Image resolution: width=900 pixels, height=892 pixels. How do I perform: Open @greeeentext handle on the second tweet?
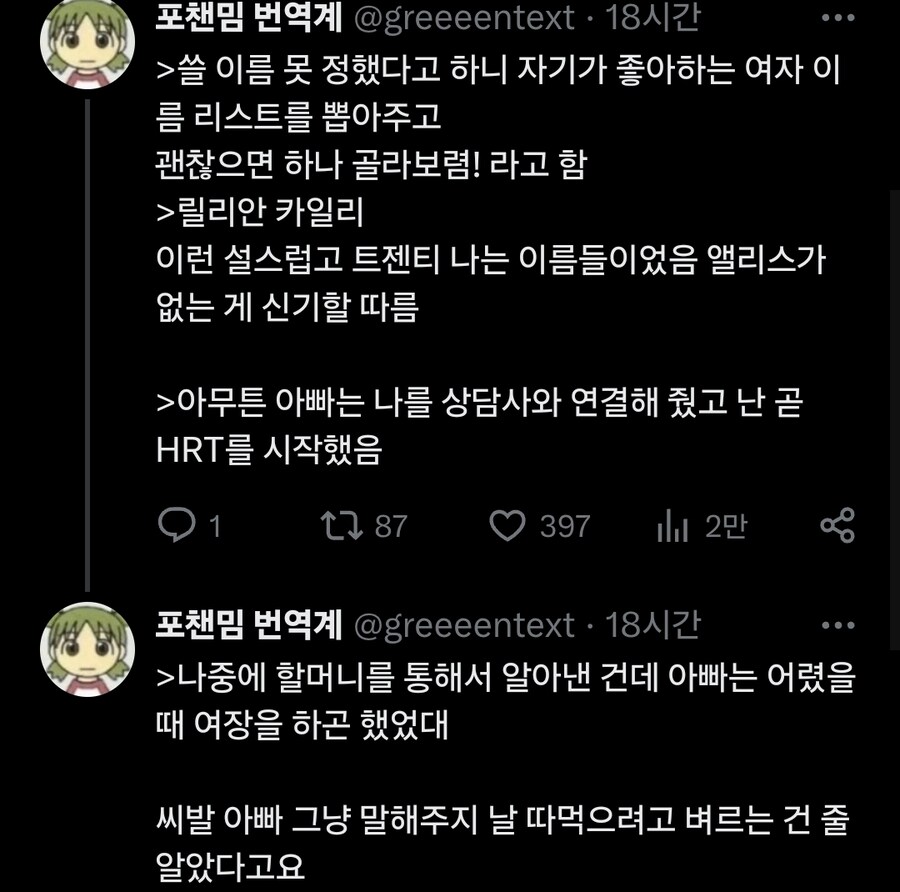465,626
